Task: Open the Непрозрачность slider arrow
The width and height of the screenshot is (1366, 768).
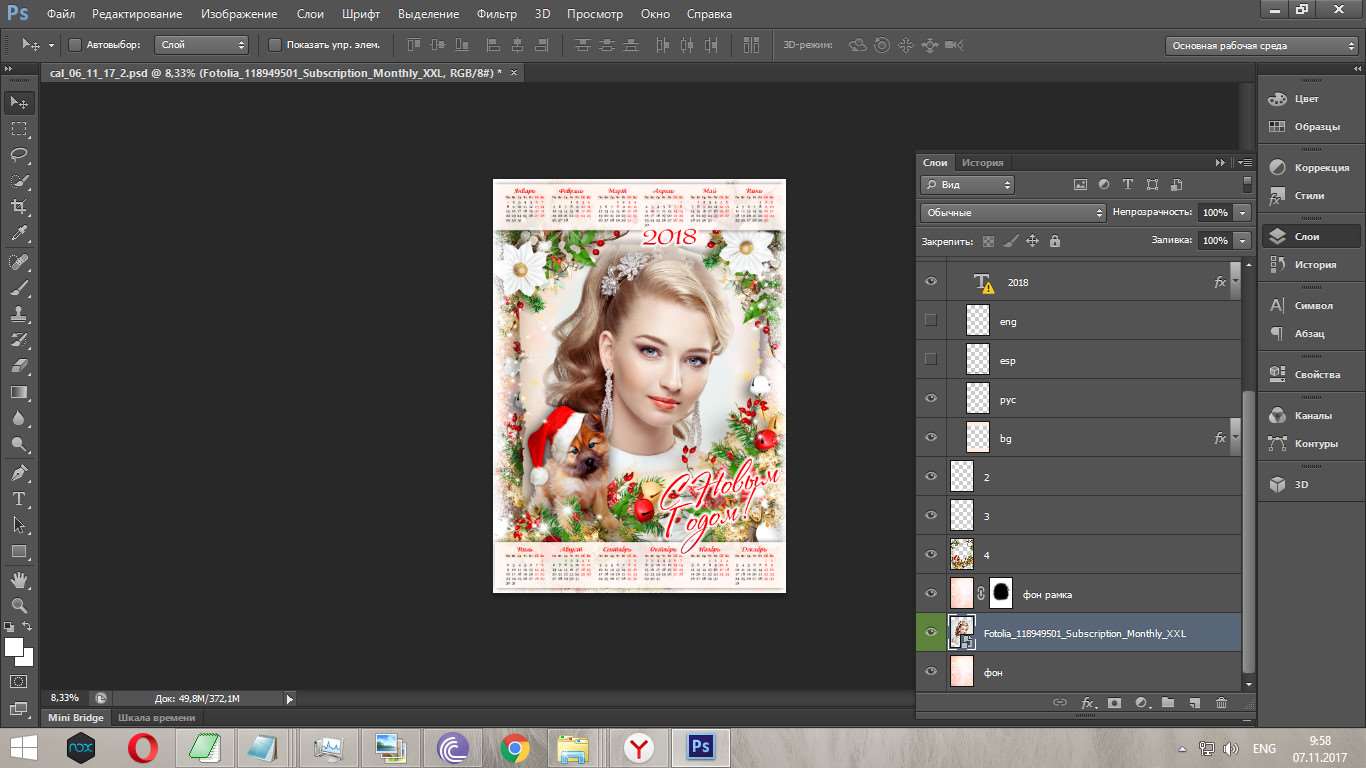Action: click(1242, 213)
